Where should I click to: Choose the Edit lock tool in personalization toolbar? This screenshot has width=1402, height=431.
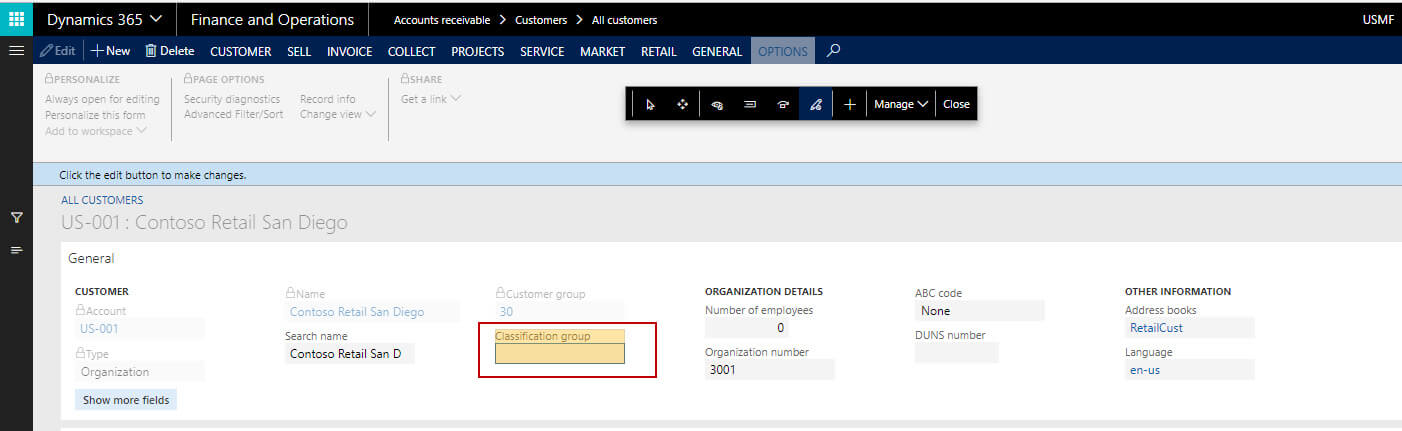(816, 104)
